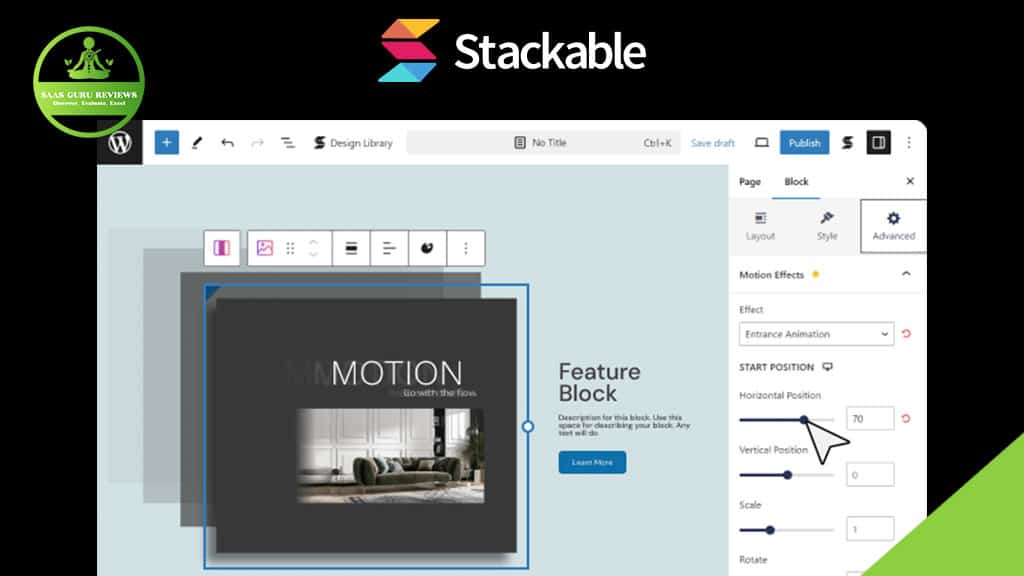This screenshot has height=576, width=1024.
Task: Reset the Horizontal Position value
Action: 906,419
